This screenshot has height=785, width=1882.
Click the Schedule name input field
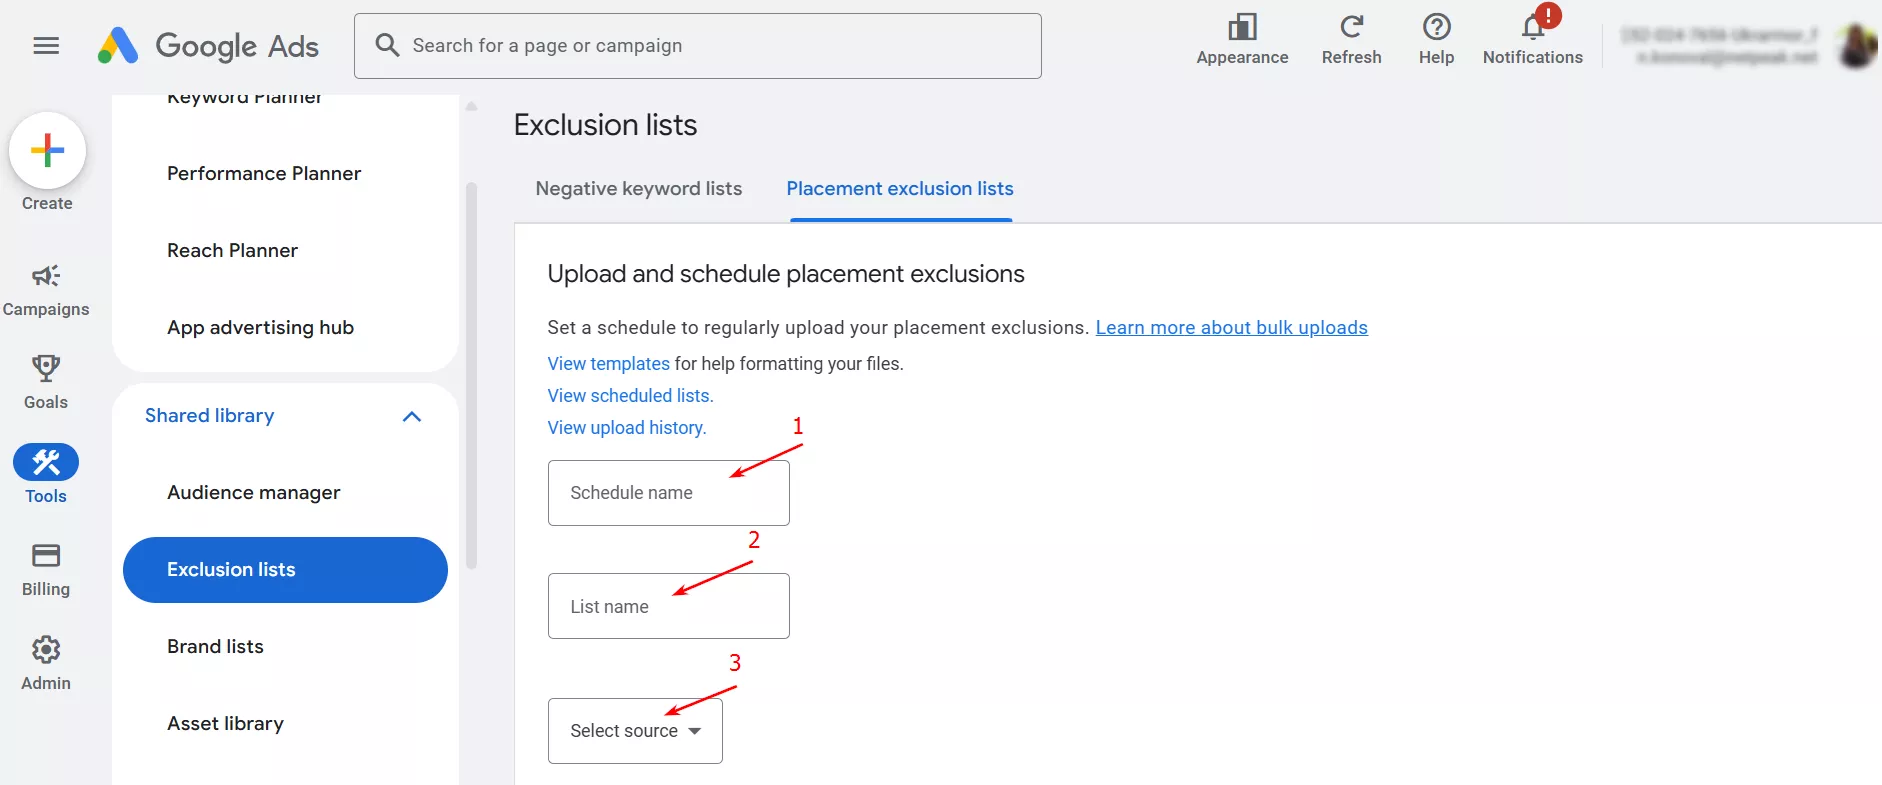click(x=668, y=493)
